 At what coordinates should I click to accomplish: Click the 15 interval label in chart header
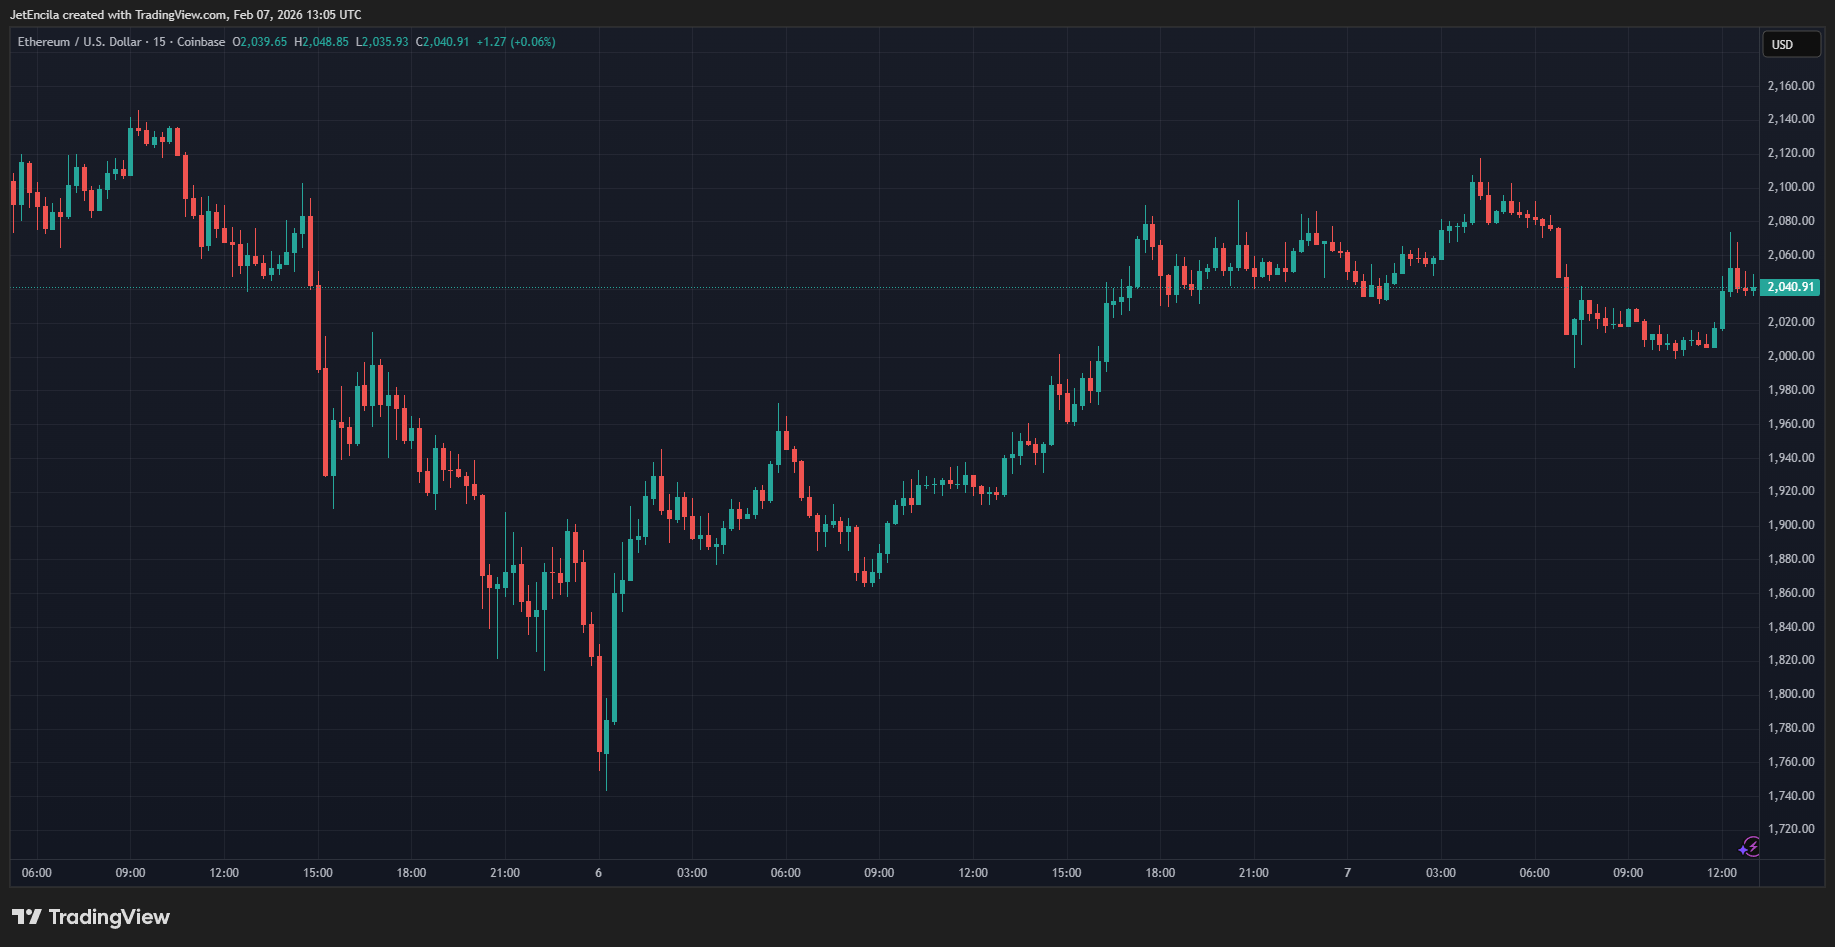(159, 42)
